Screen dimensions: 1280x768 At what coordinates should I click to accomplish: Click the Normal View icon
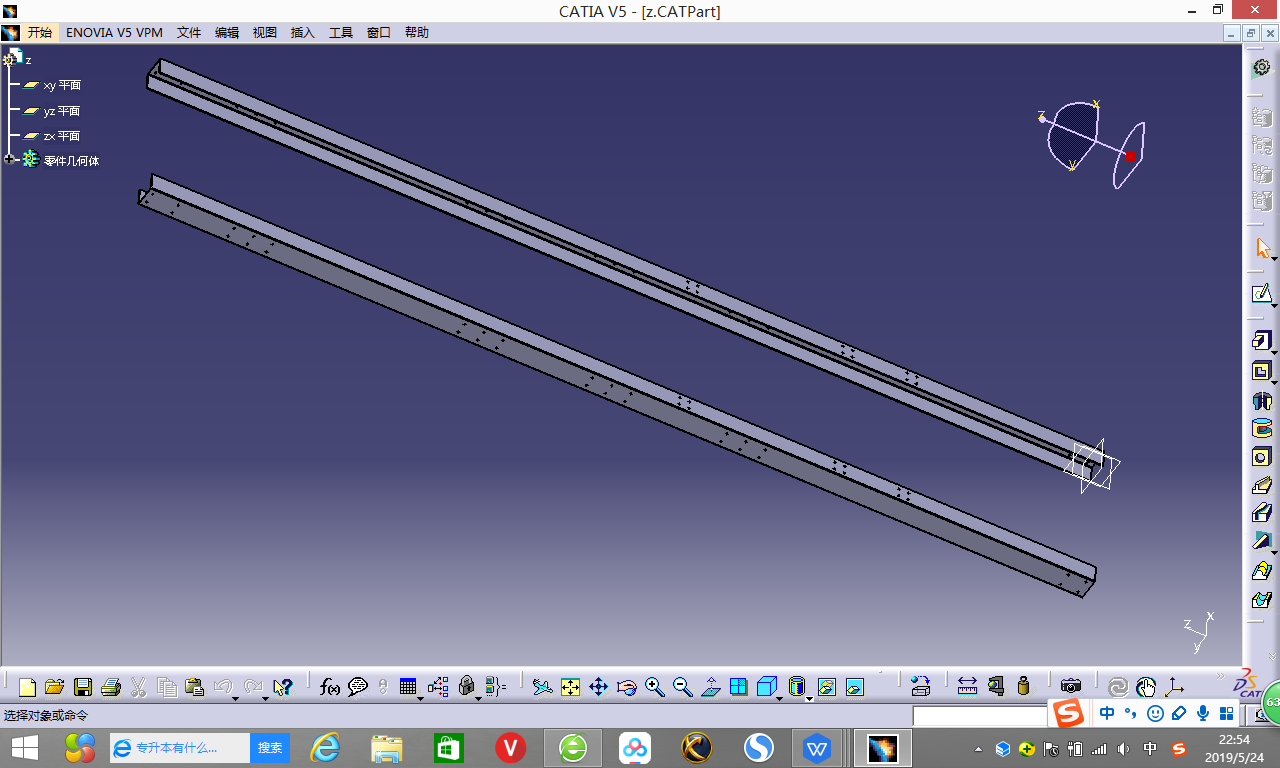point(711,687)
